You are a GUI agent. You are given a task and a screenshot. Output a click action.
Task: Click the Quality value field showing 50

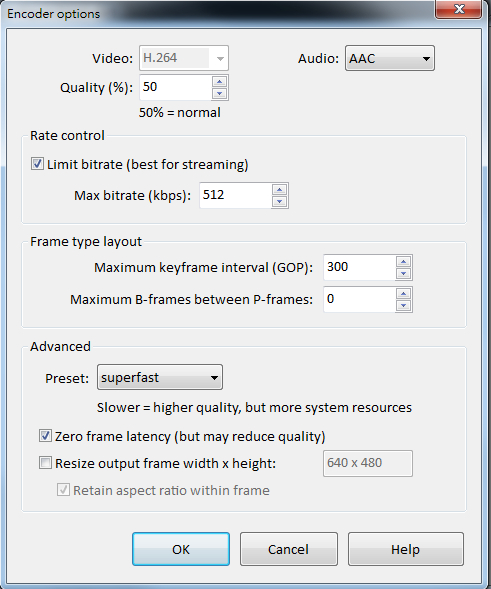pos(175,87)
